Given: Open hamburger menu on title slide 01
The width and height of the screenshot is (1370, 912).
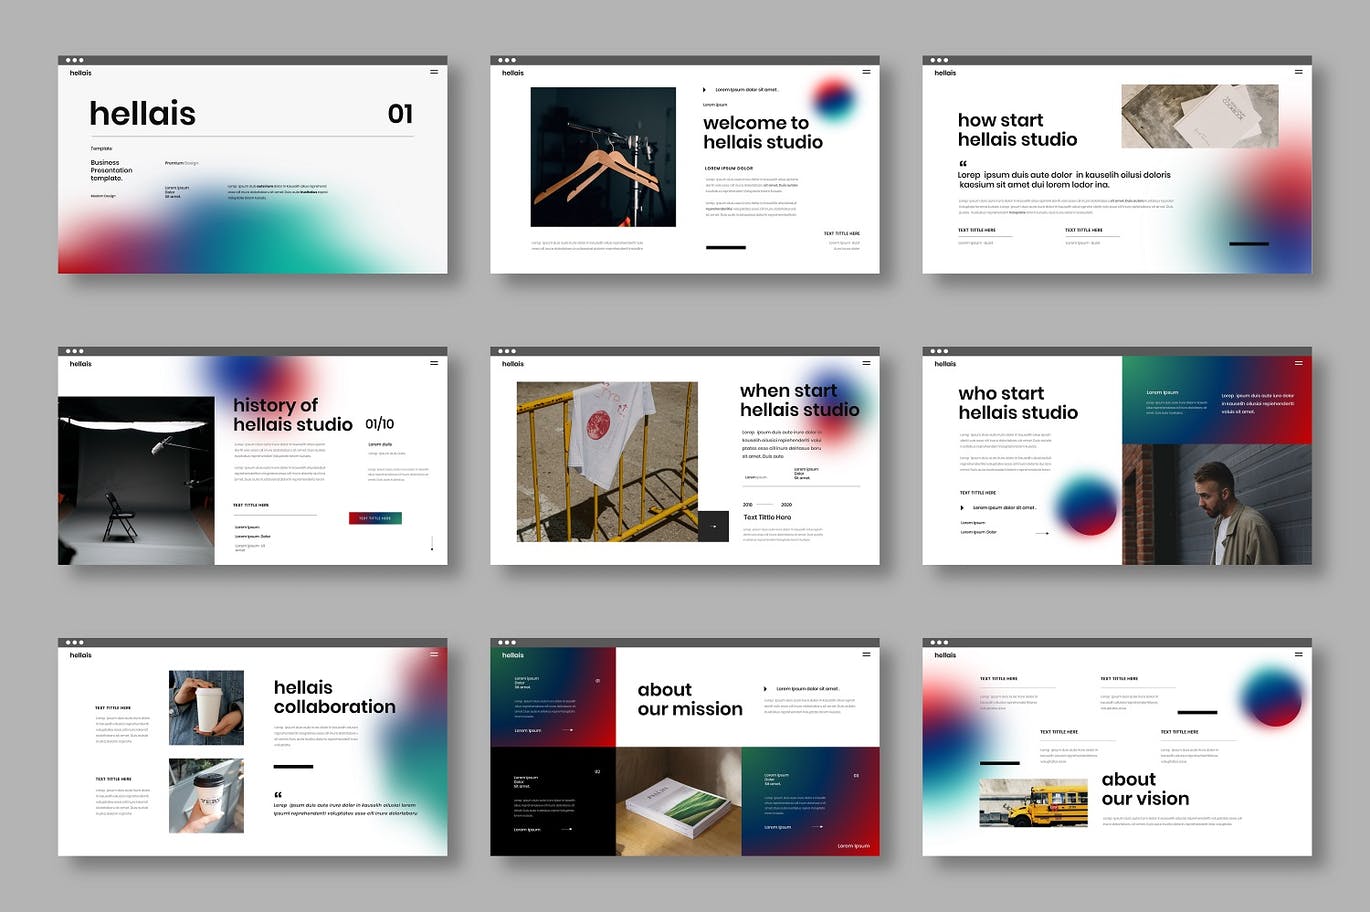Looking at the screenshot, I should [434, 72].
